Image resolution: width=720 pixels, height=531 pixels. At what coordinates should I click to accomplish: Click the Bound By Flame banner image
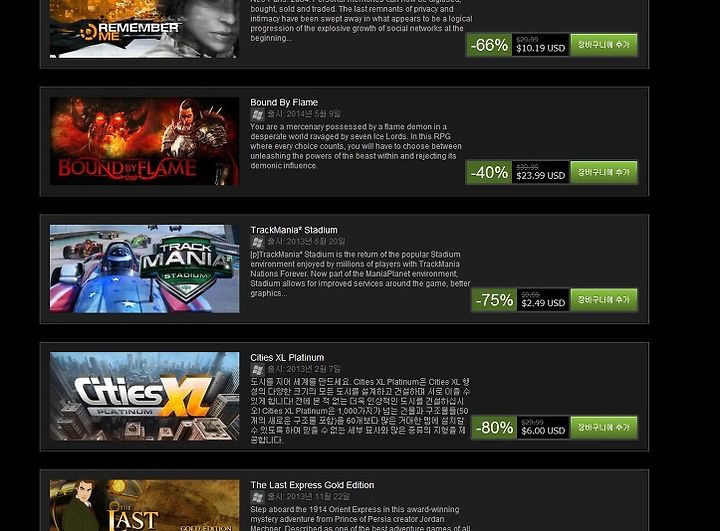pos(144,141)
